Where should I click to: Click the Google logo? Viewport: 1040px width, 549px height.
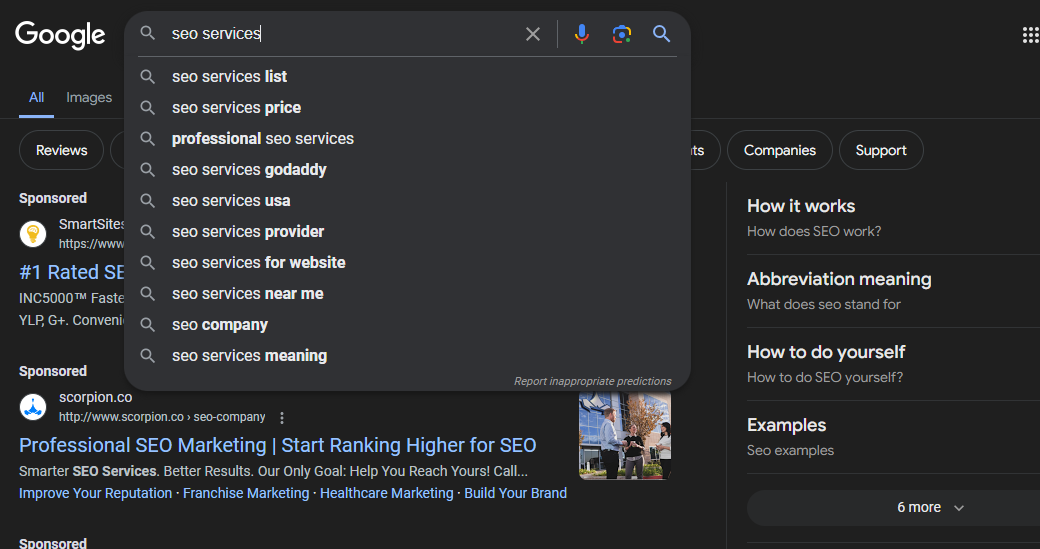(60, 34)
